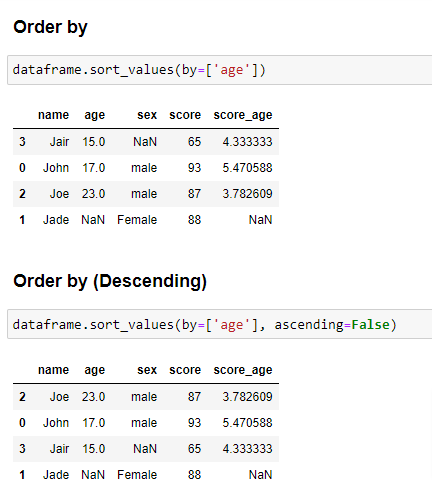Click 3.782609 in the first table
Viewport: 432px width, 497px height.
click(247, 194)
